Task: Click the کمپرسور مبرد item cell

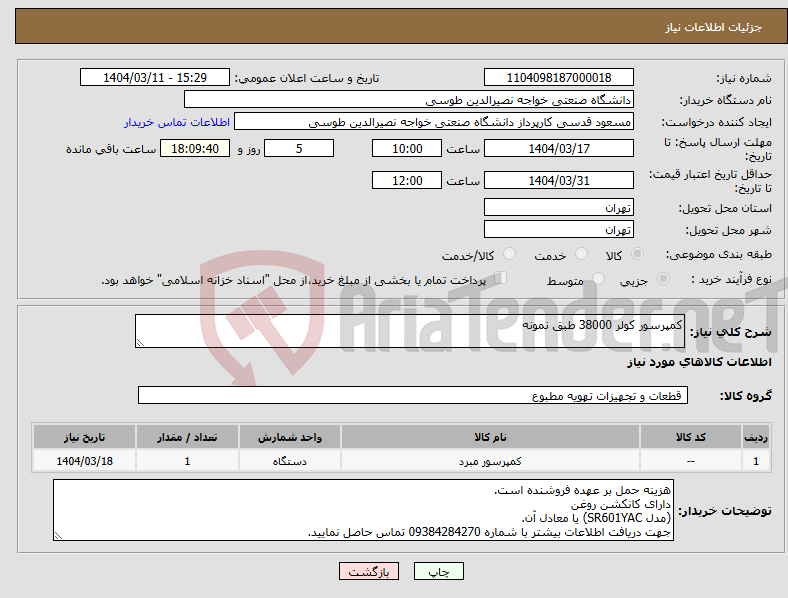Action: point(490,461)
